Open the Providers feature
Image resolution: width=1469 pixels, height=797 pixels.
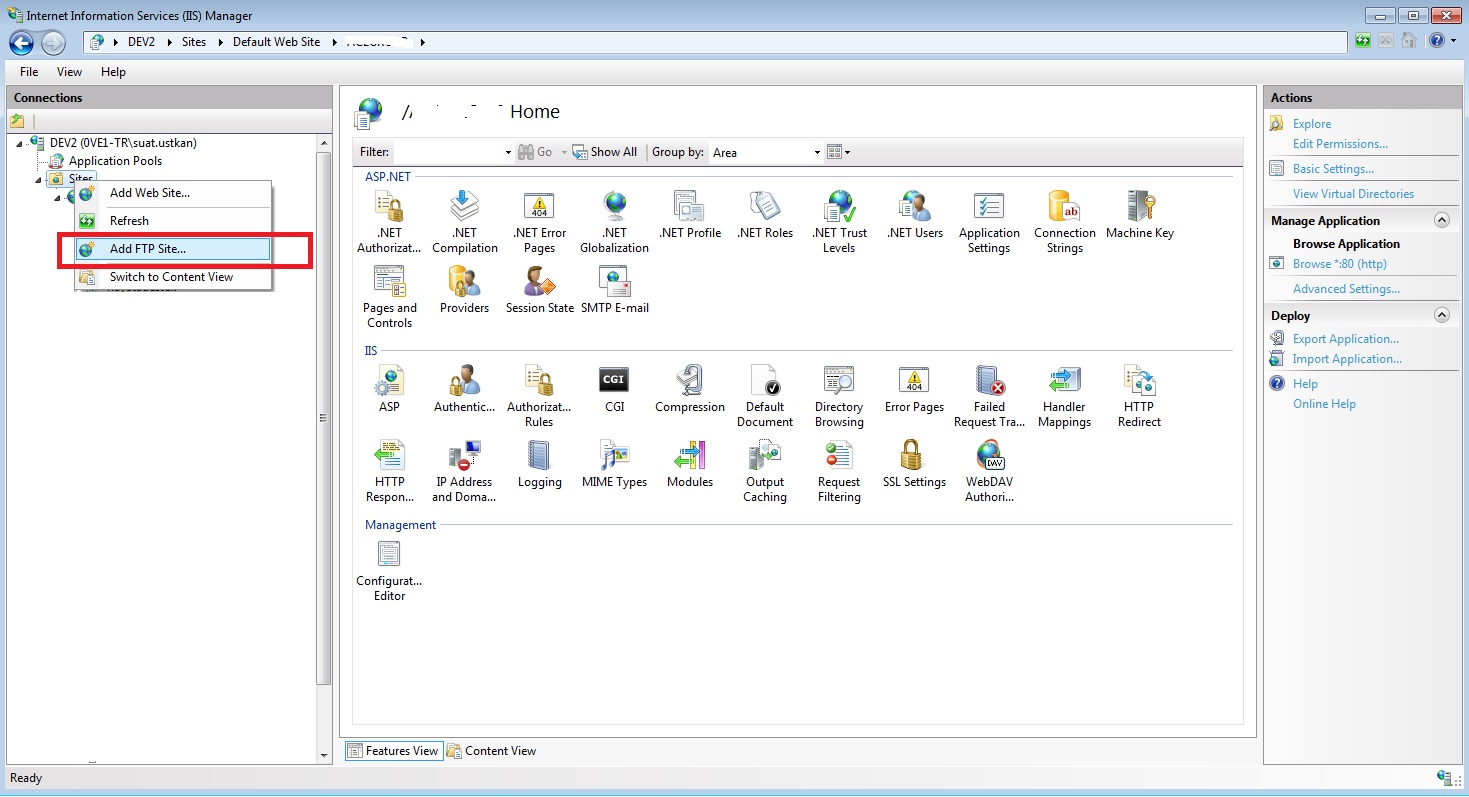tap(464, 290)
